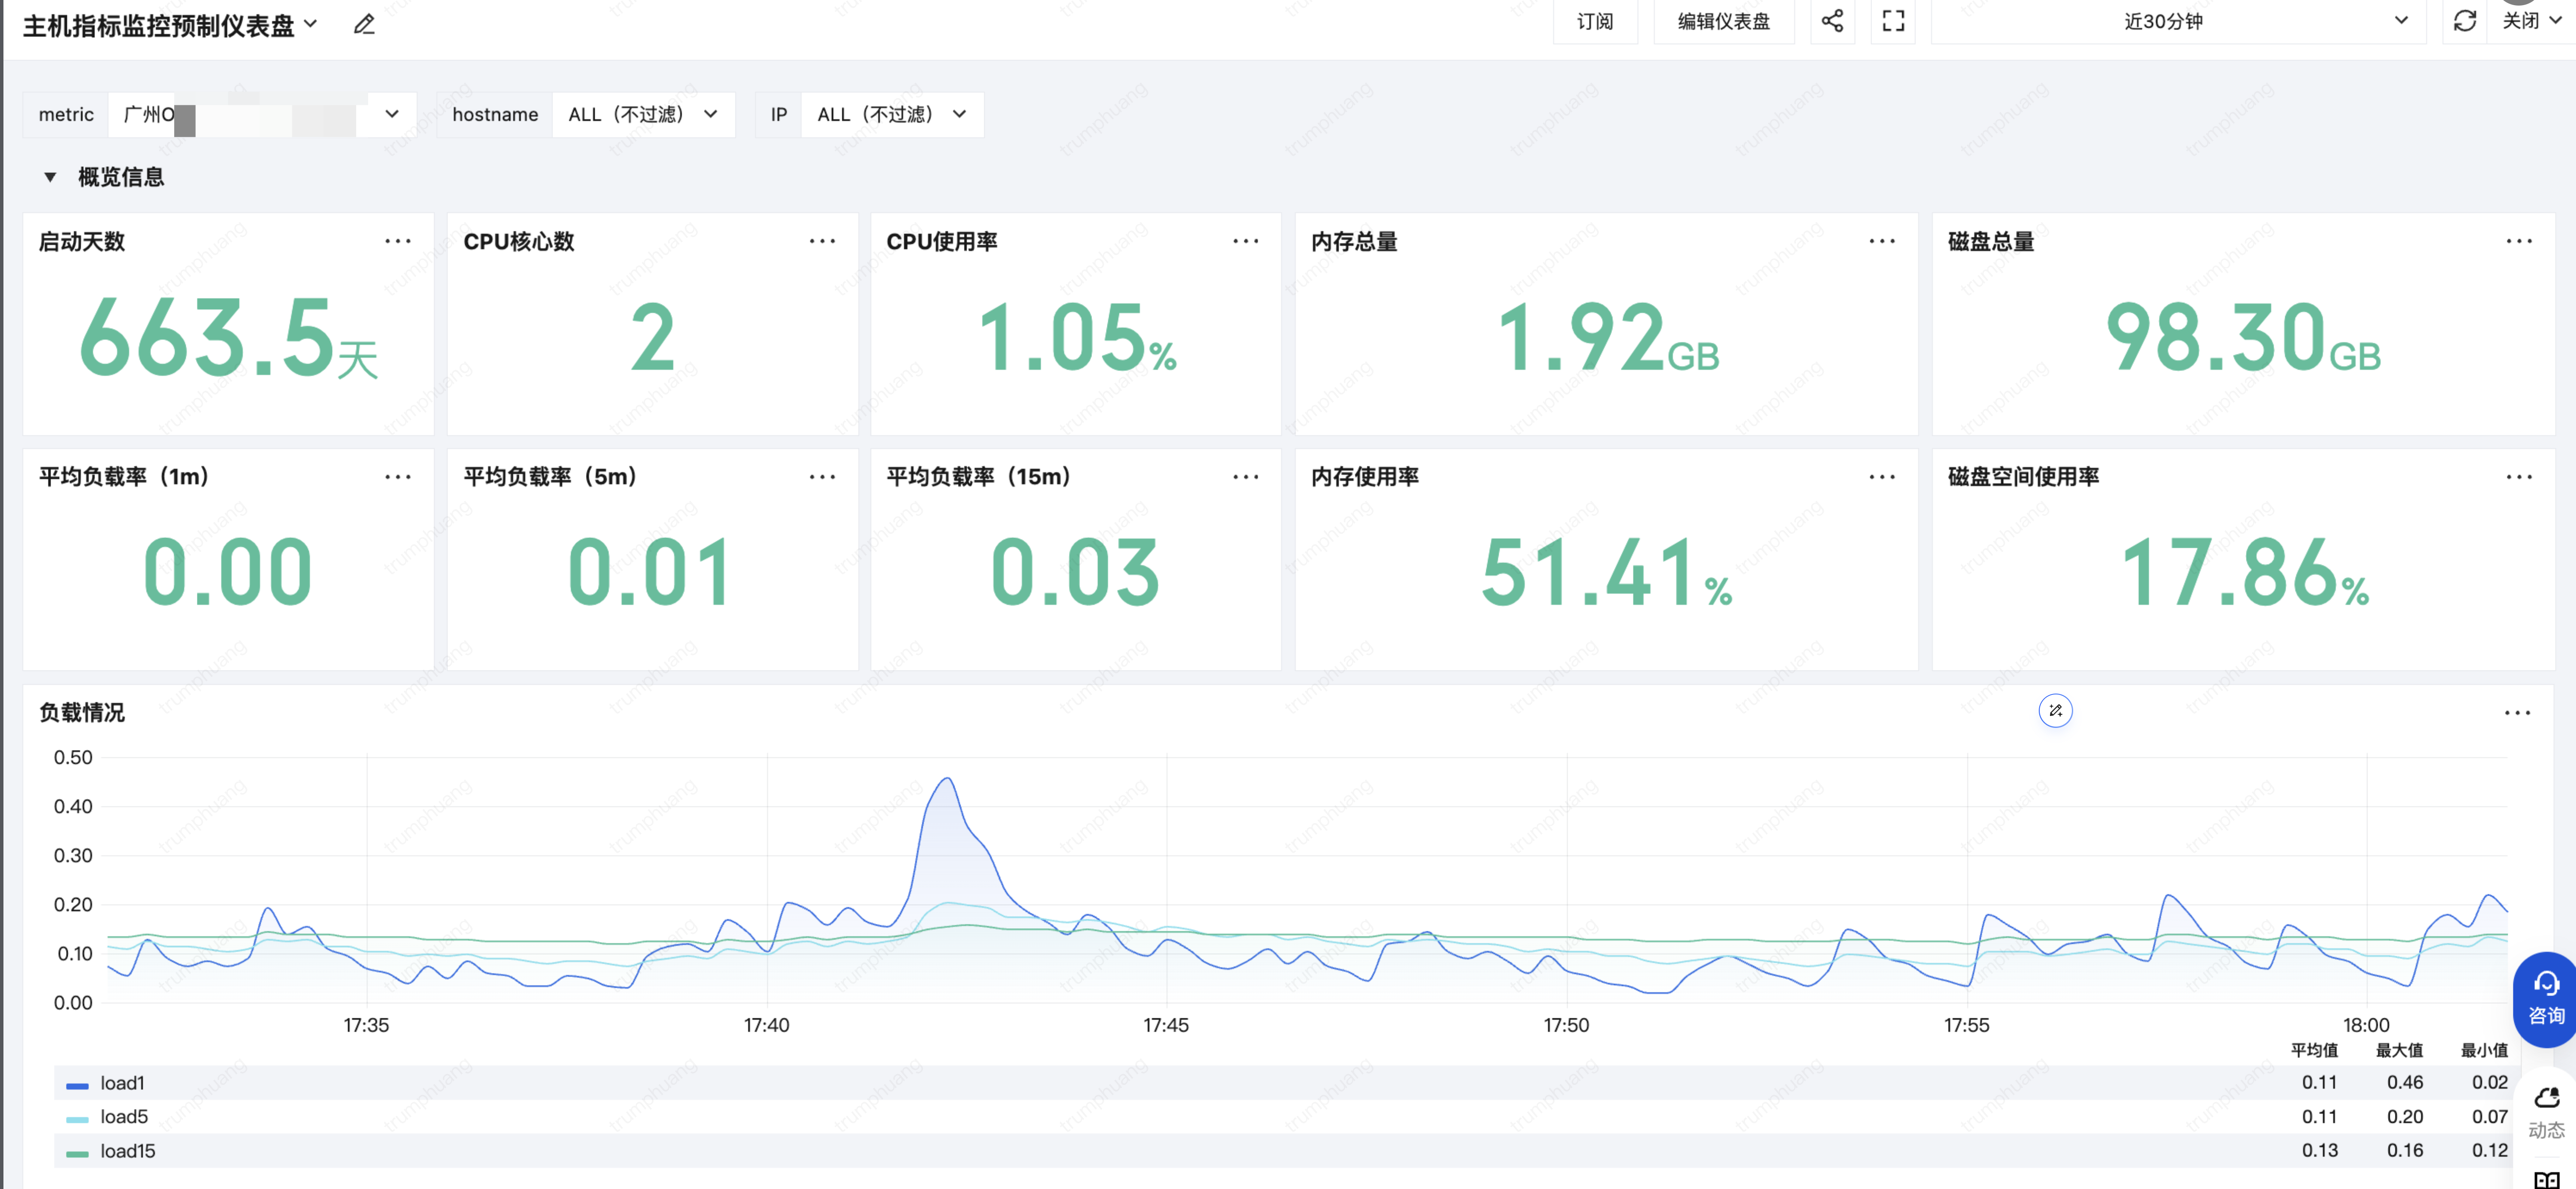Edit the dashboard title with pencil icon

[x=364, y=24]
